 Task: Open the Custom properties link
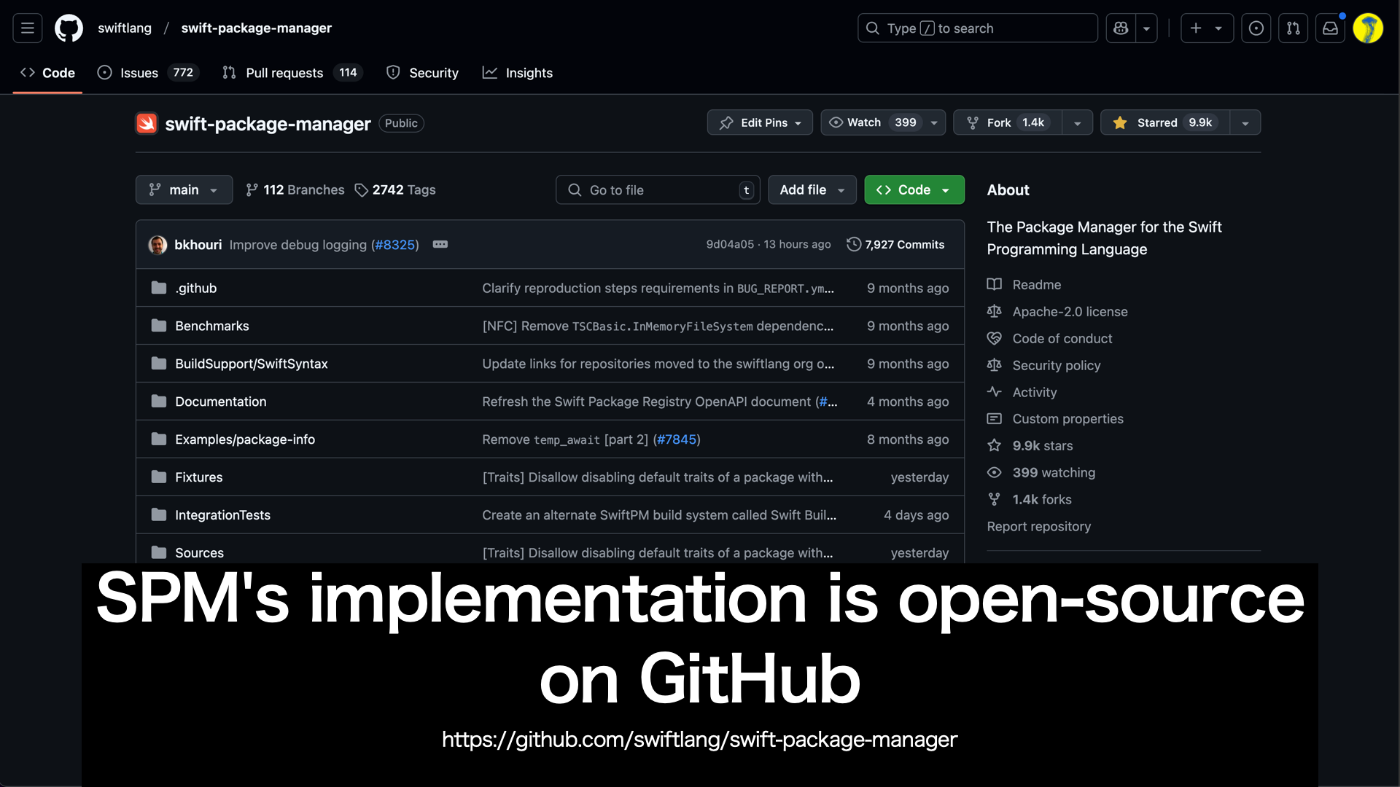1055,419
